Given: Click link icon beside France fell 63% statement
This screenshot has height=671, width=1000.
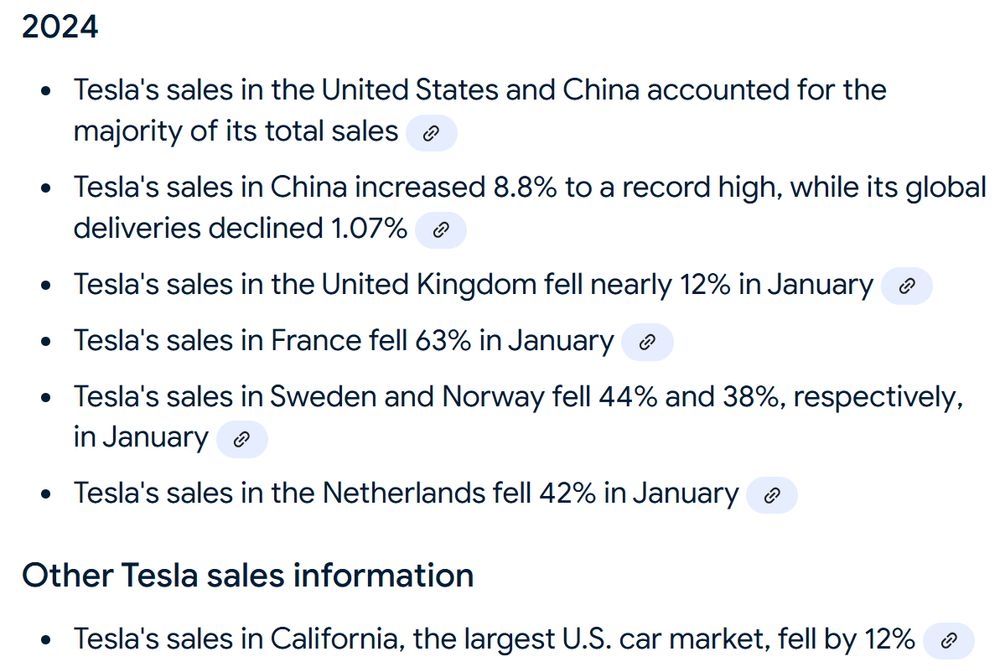Looking at the screenshot, I should 647,342.
